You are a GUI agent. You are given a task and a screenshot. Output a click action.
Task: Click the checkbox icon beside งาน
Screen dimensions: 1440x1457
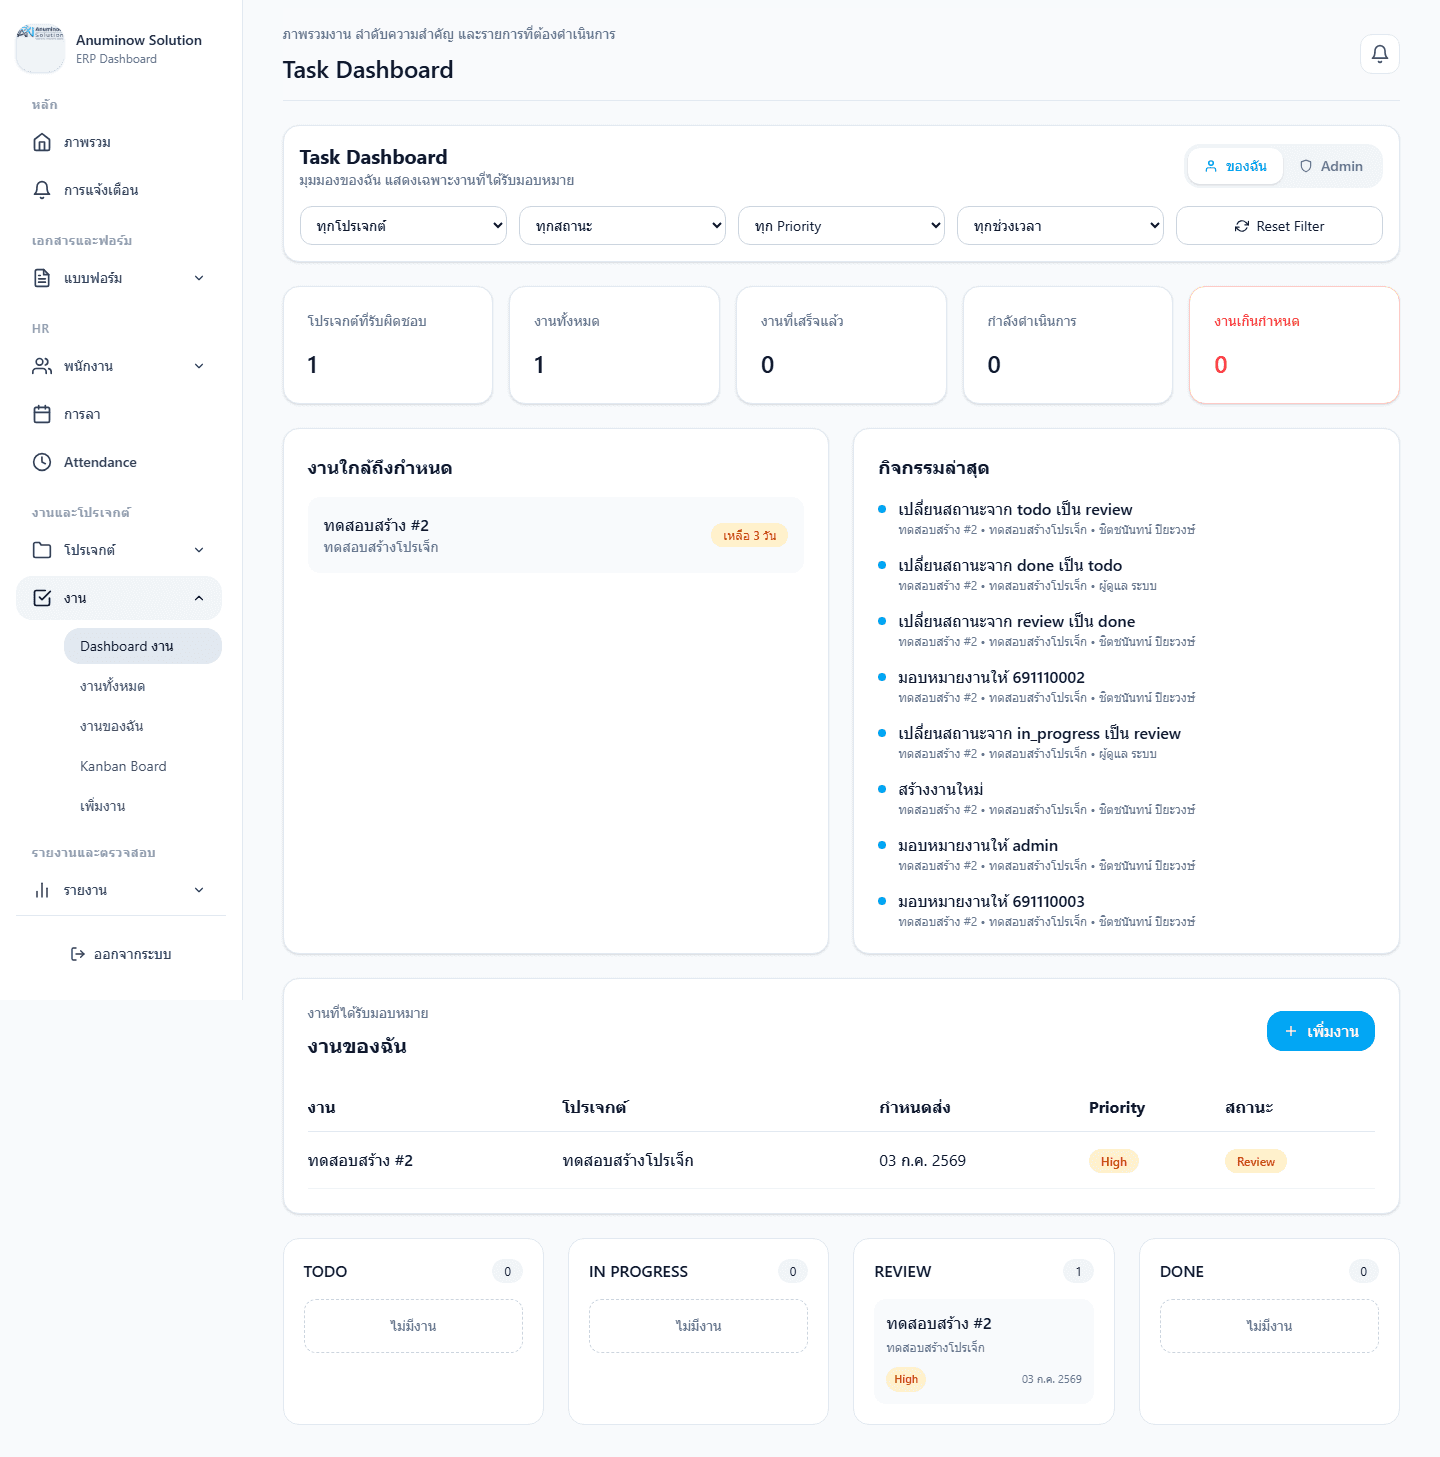pyautogui.click(x=42, y=598)
